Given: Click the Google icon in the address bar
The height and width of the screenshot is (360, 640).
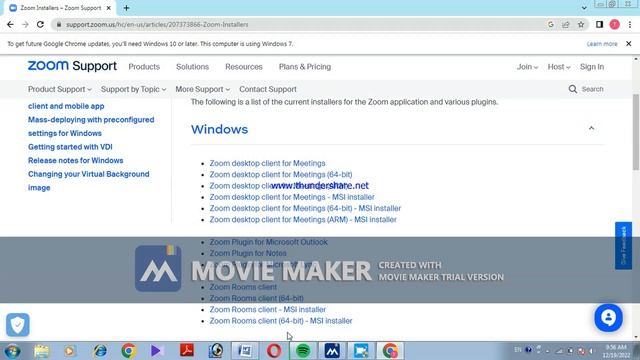Looking at the screenshot, I should 551,24.
